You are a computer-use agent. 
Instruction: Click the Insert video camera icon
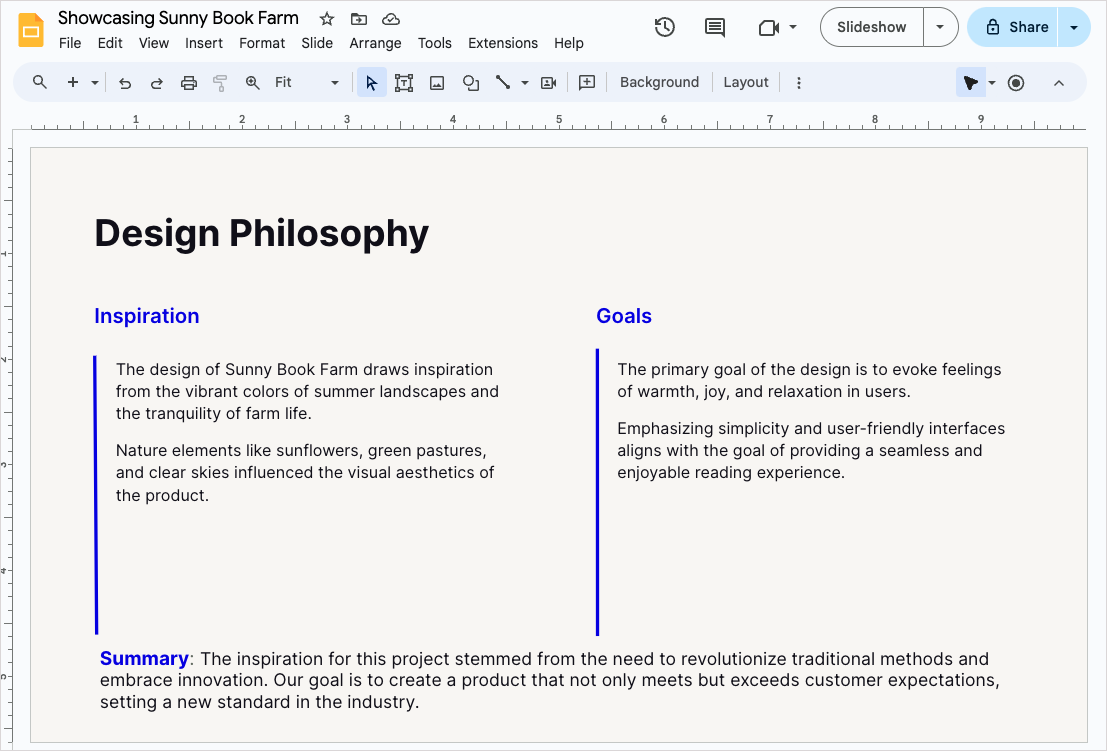pyautogui.click(x=549, y=83)
